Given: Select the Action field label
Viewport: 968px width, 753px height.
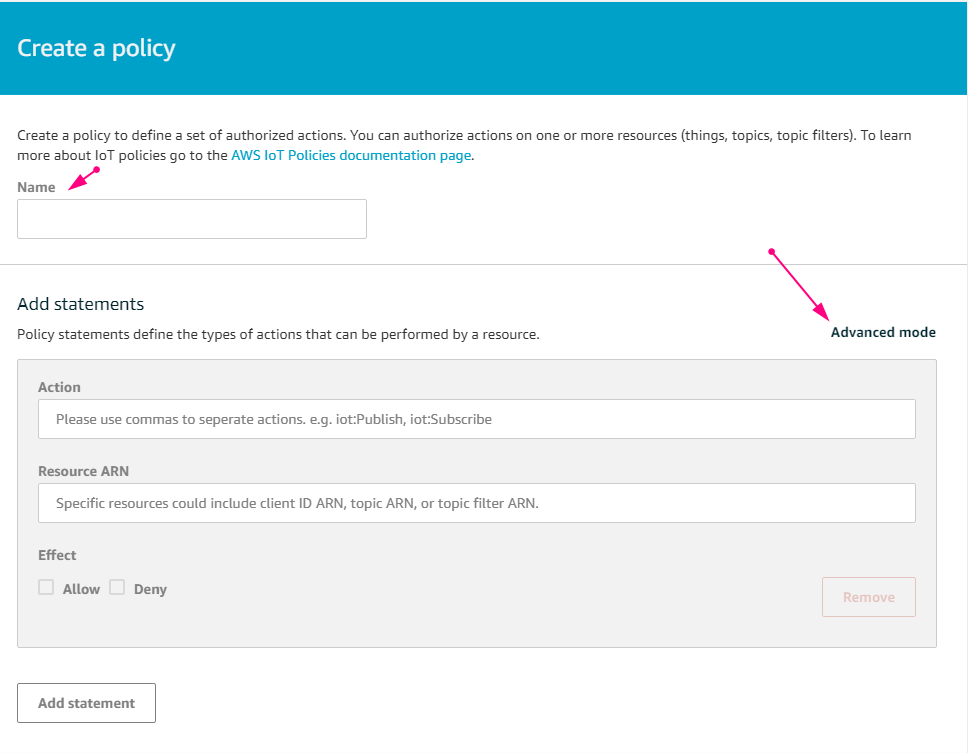Looking at the screenshot, I should tap(59, 388).
